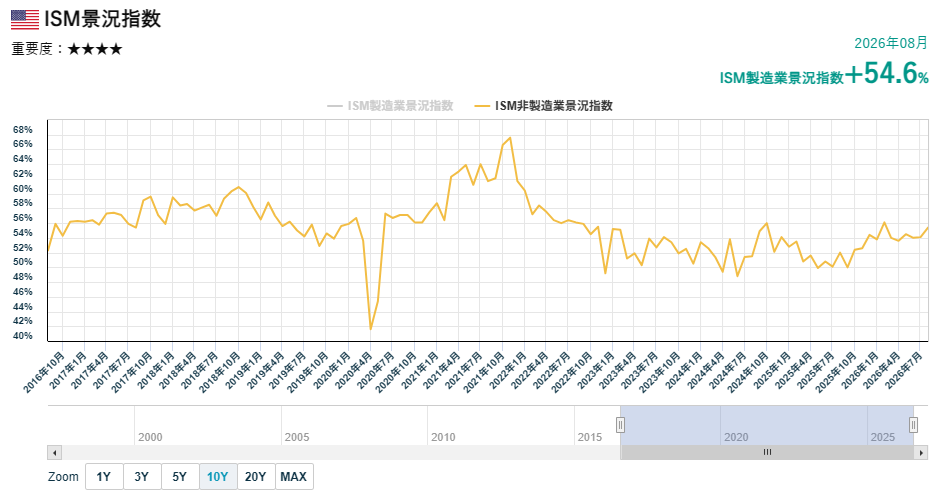Set zoom range to 3Y
The height and width of the screenshot is (496, 940).
141,477
